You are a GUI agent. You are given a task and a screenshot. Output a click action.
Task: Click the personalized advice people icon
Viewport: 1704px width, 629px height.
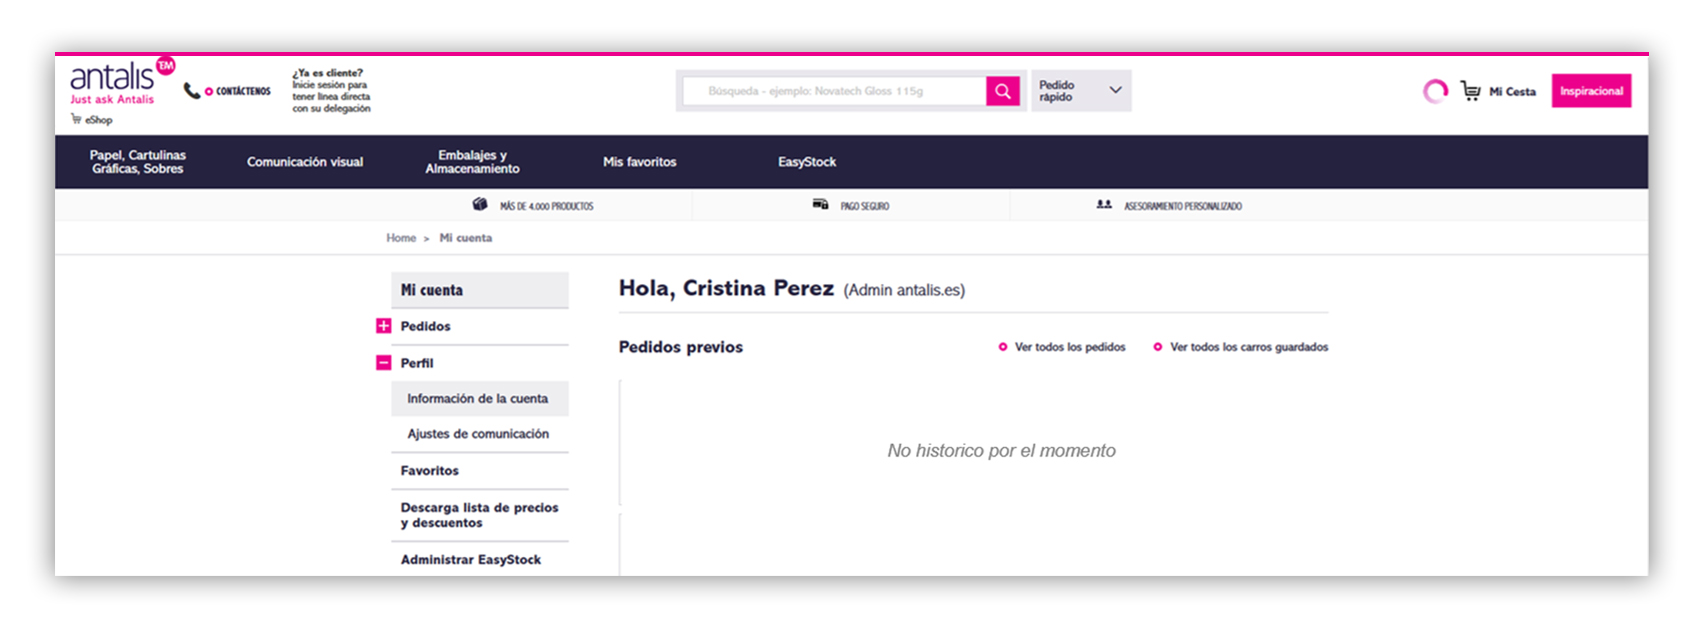tap(1104, 205)
